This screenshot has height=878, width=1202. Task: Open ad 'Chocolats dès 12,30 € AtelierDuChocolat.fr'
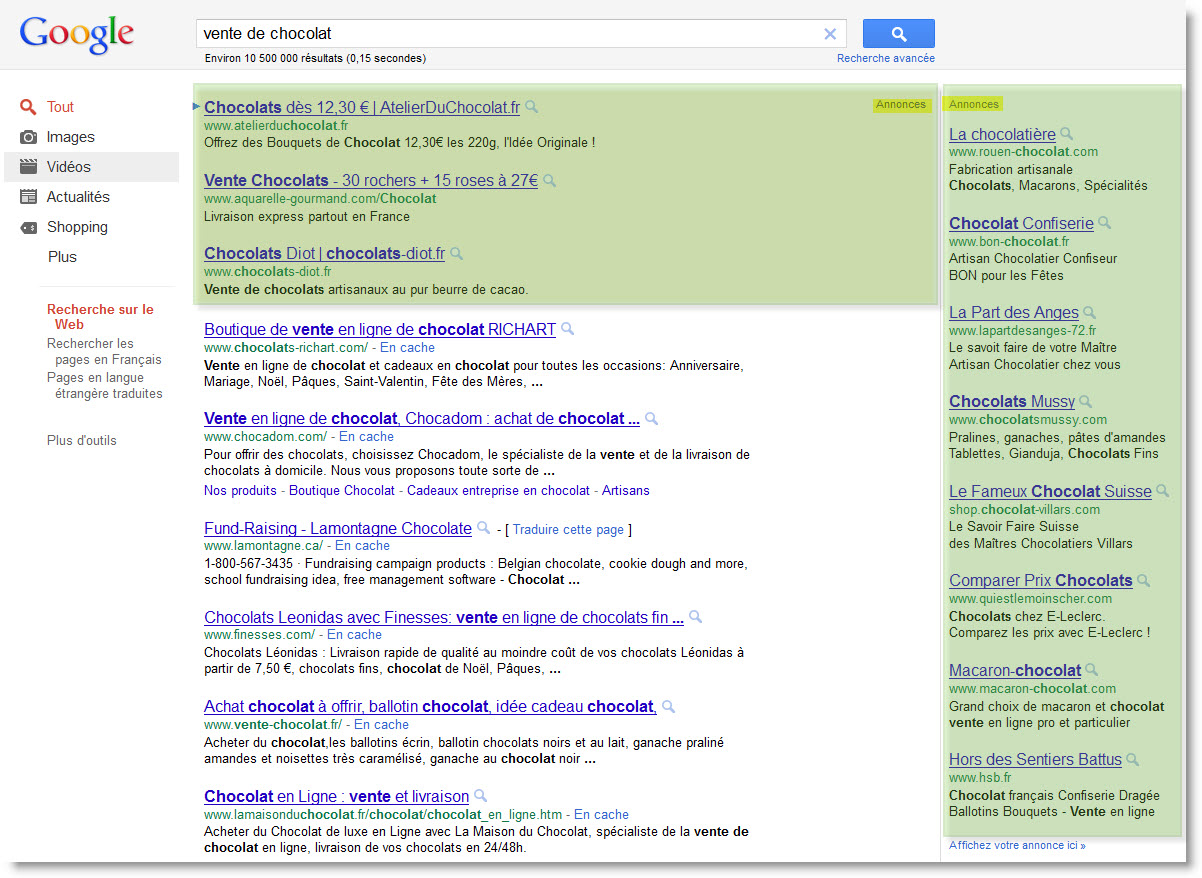362,107
